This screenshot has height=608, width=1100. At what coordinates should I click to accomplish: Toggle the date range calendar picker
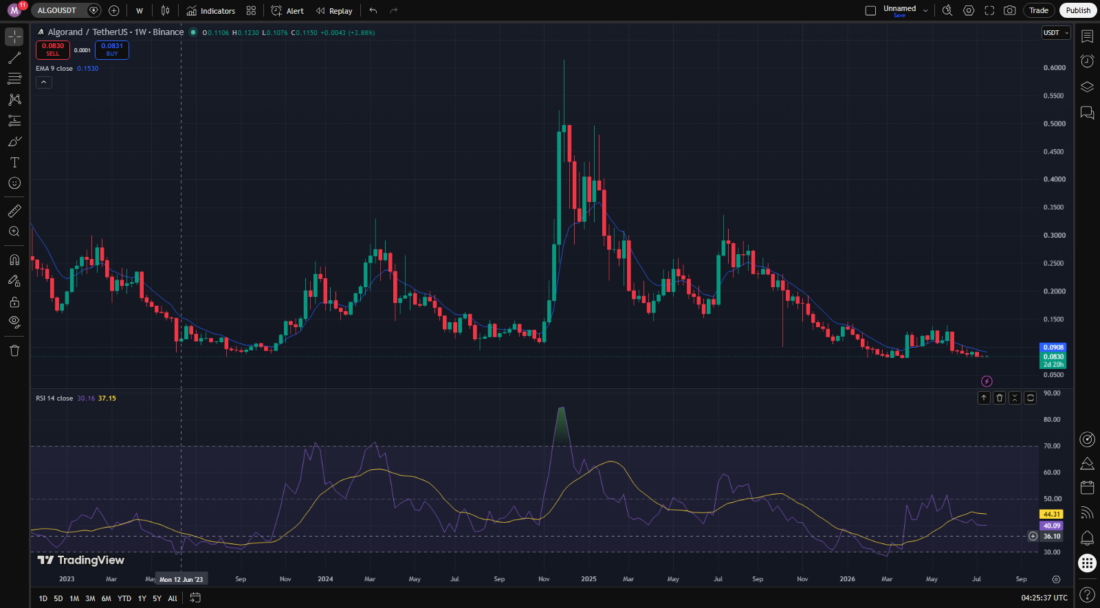tap(195, 598)
